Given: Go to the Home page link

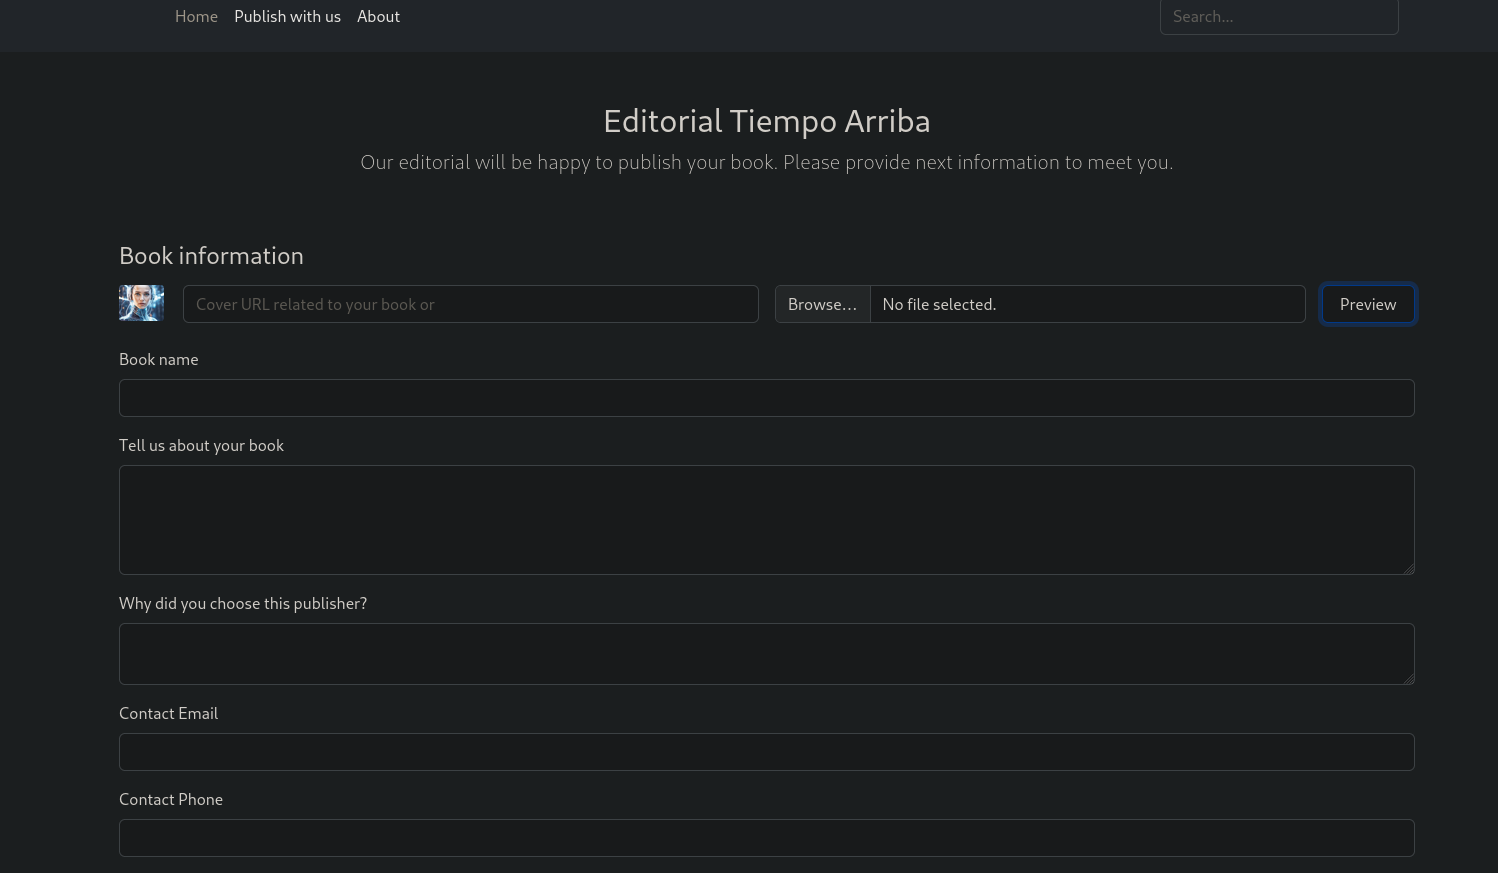Looking at the screenshot, I should tap(196, 17).
